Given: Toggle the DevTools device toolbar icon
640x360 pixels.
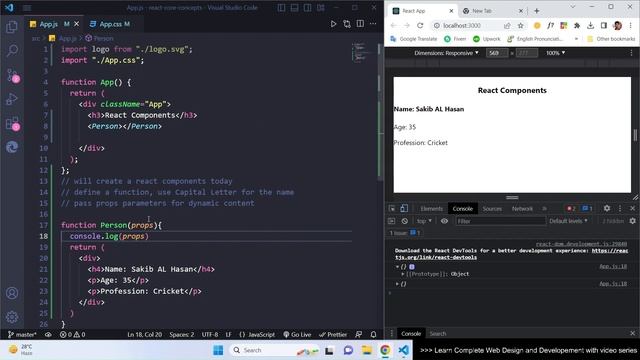Looking at the screenshot, I should click(x=404, y=209).
